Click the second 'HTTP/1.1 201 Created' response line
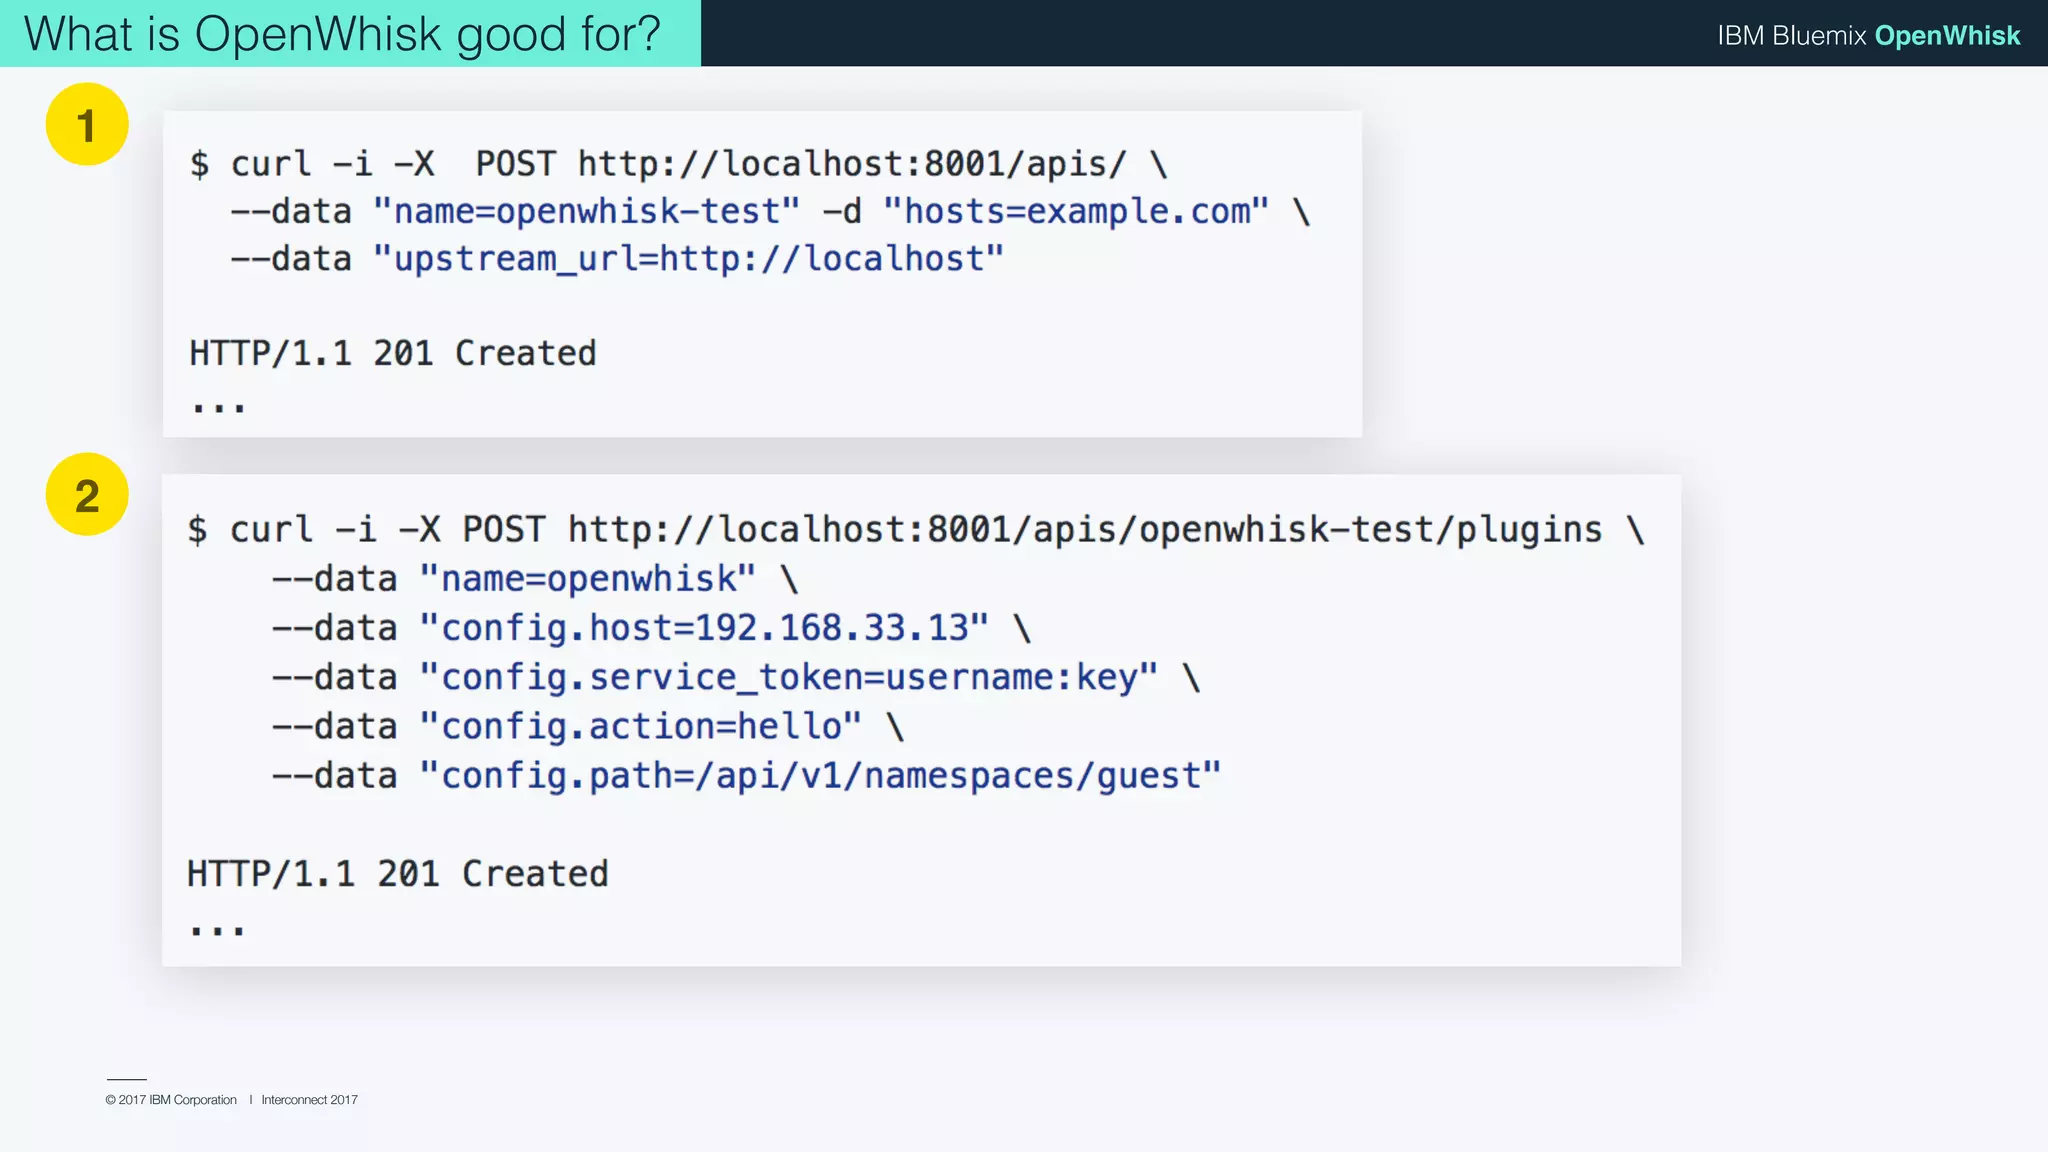2048x1152 pixels. (x=398, y=874)
